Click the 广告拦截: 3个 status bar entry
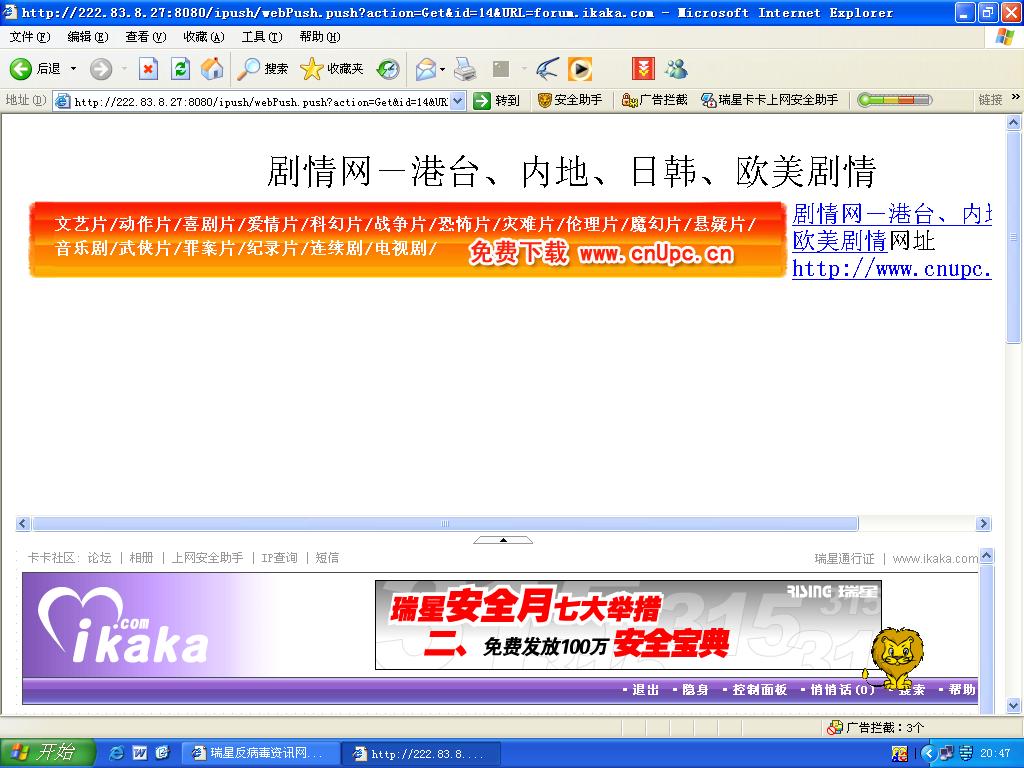Image resolution: width=1024 pixels, height=768 pixels. click(876, 728)
